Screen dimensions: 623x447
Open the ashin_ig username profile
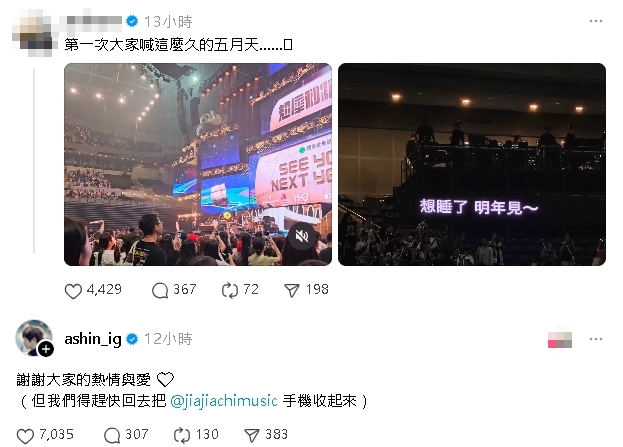pos(93,339)
